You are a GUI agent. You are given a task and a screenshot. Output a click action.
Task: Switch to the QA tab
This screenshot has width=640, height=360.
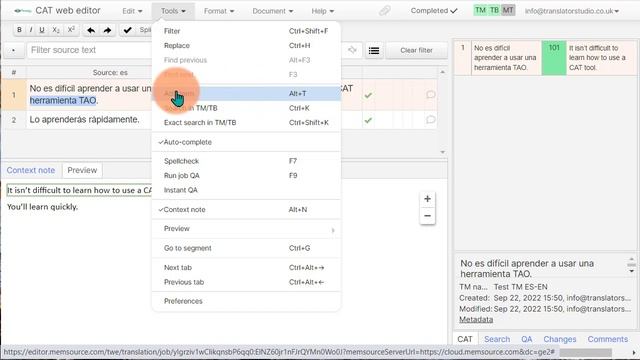(x=527, y=339)
